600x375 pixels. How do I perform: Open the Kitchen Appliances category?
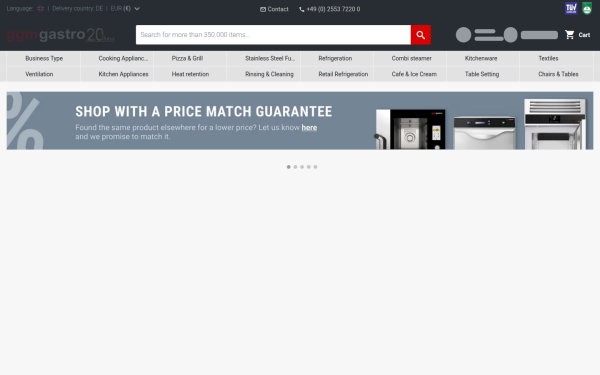[x=123, y=74]
